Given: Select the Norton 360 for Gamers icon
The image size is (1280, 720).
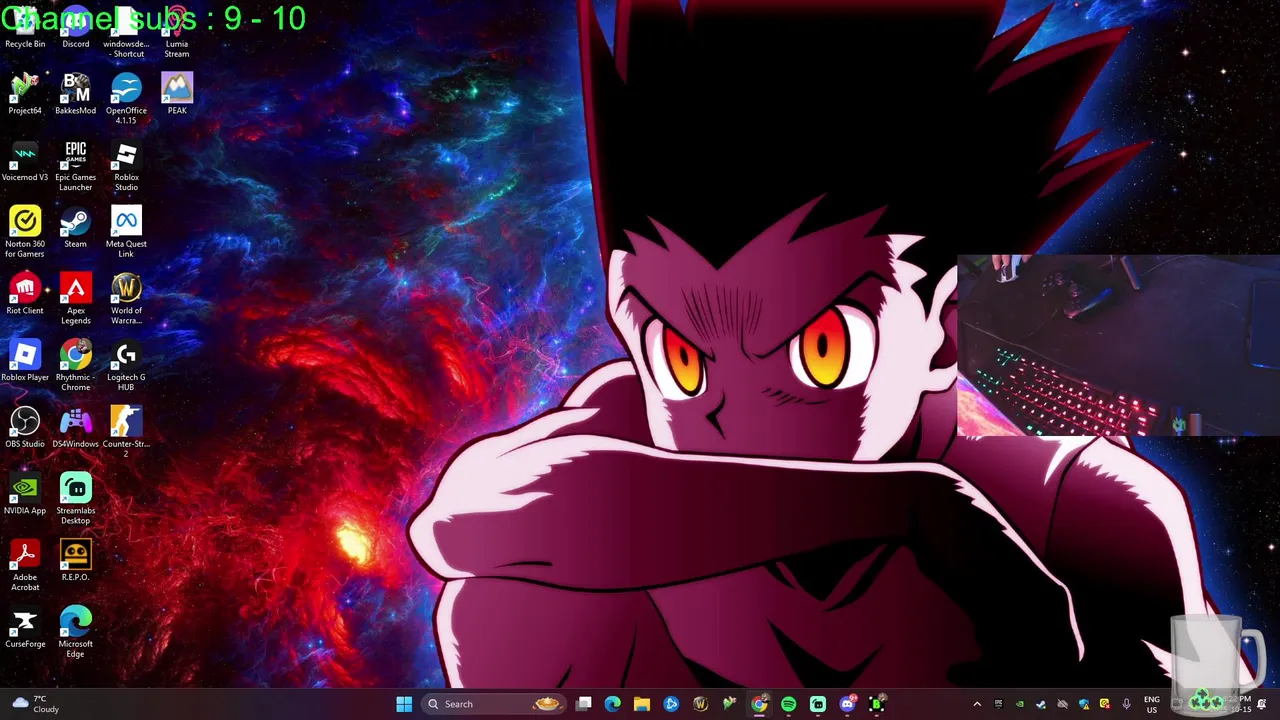Looking at the screenshot, I should click(25, 232).
